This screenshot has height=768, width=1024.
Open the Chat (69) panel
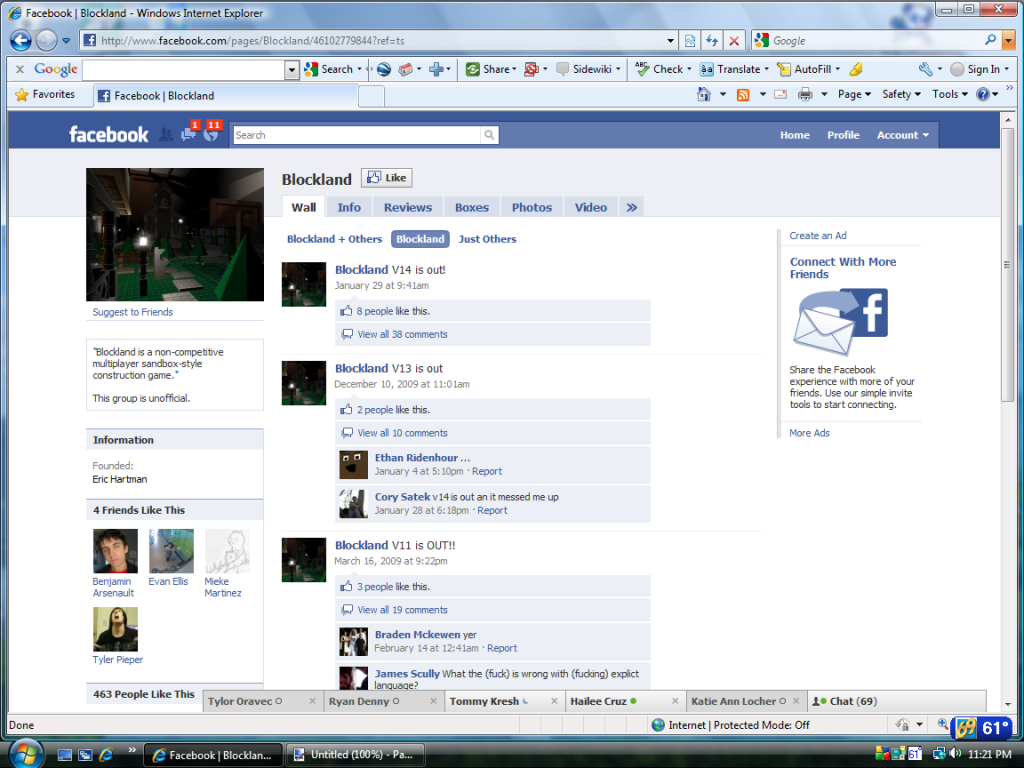click(896, 701)
